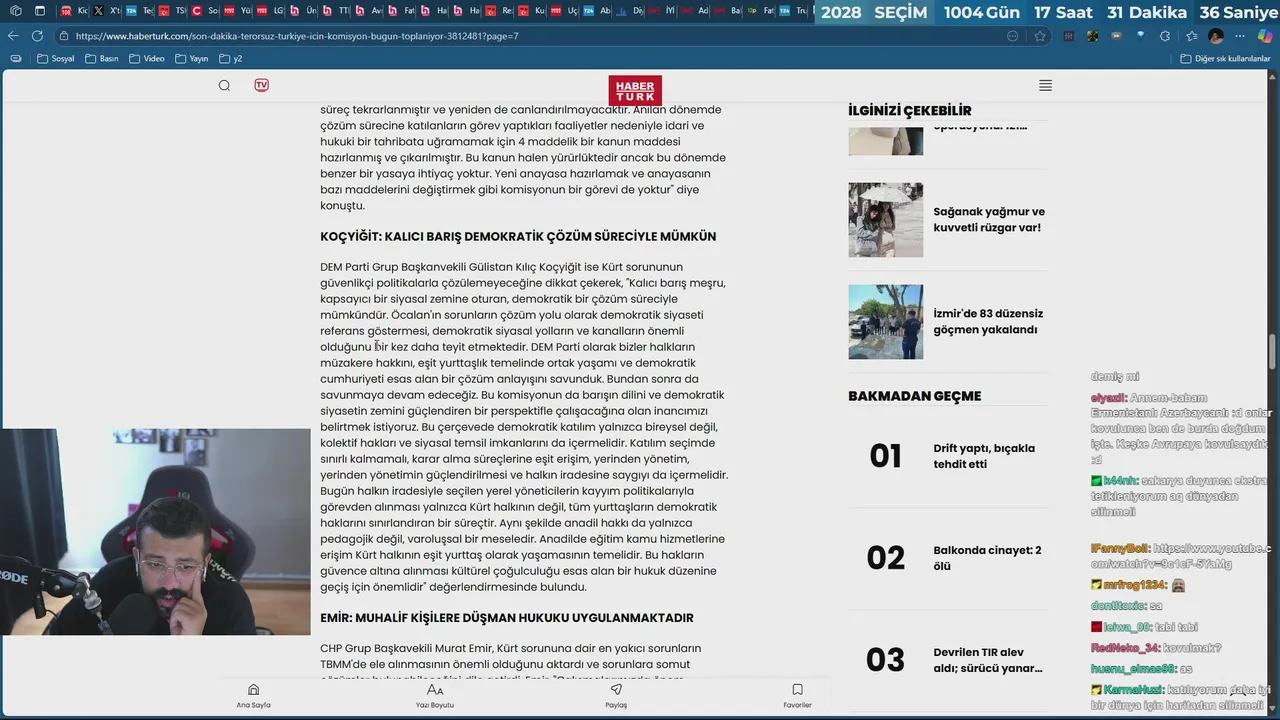Open 'Devrilen TIR alev aldı' story
Viewport: 1280px width, 720px height.
tap(988, 660)
